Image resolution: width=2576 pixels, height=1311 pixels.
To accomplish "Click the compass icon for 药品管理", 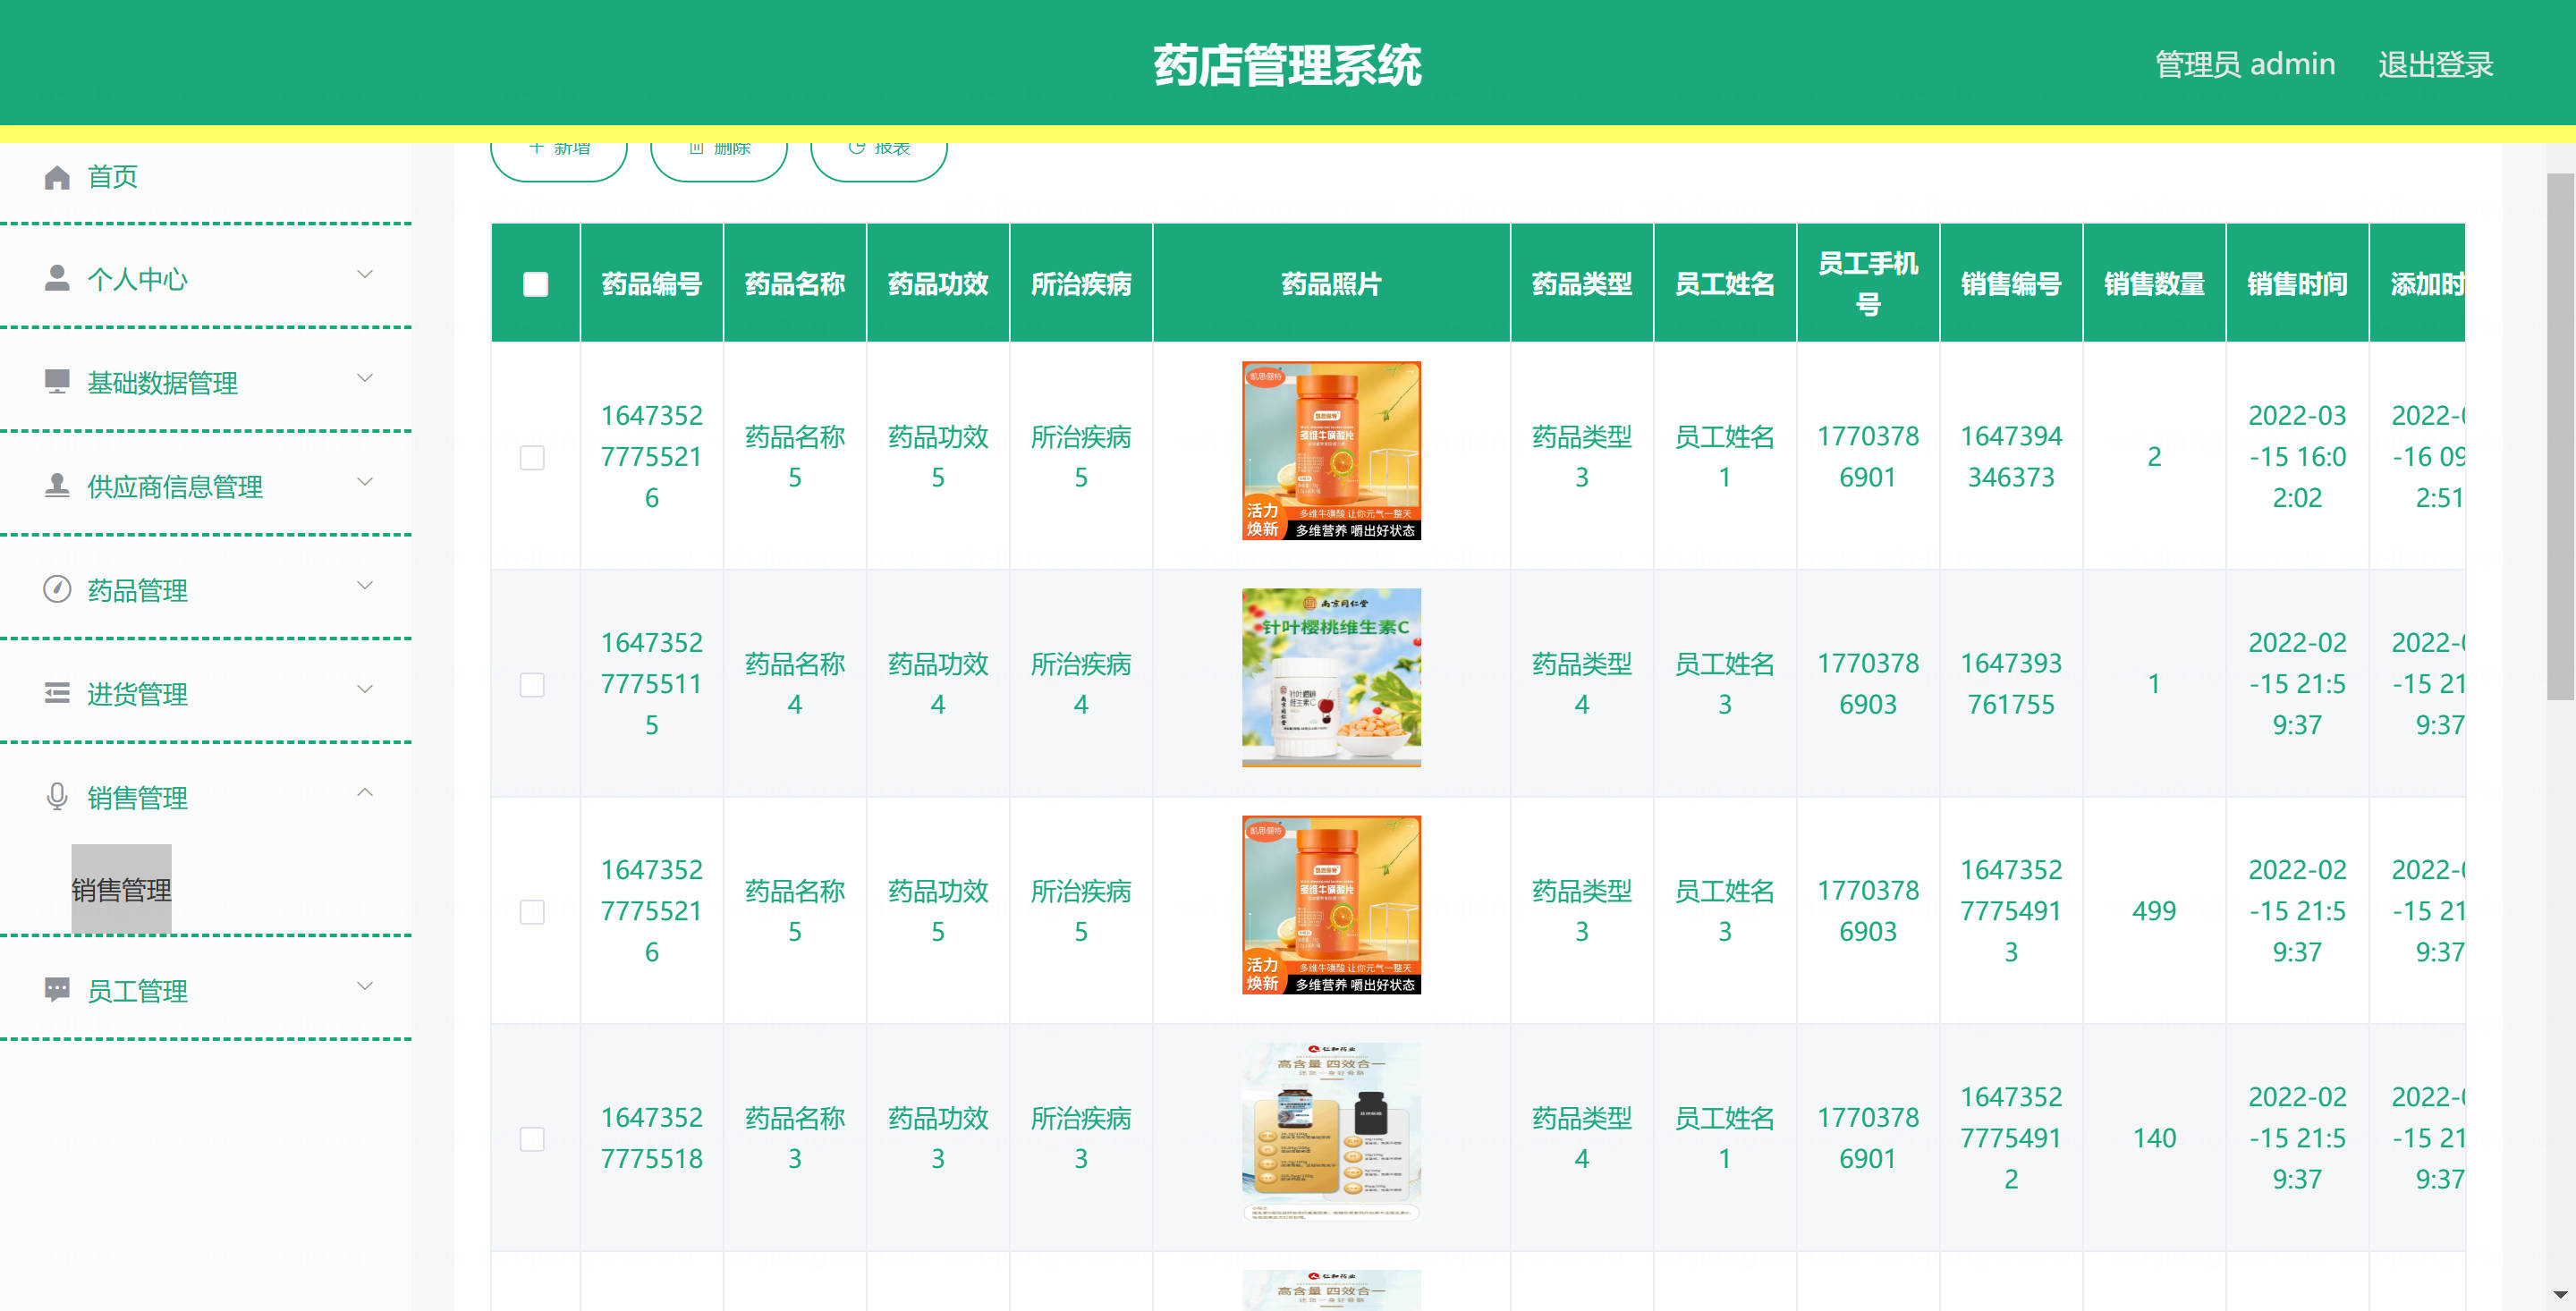I will pos(57,589).
